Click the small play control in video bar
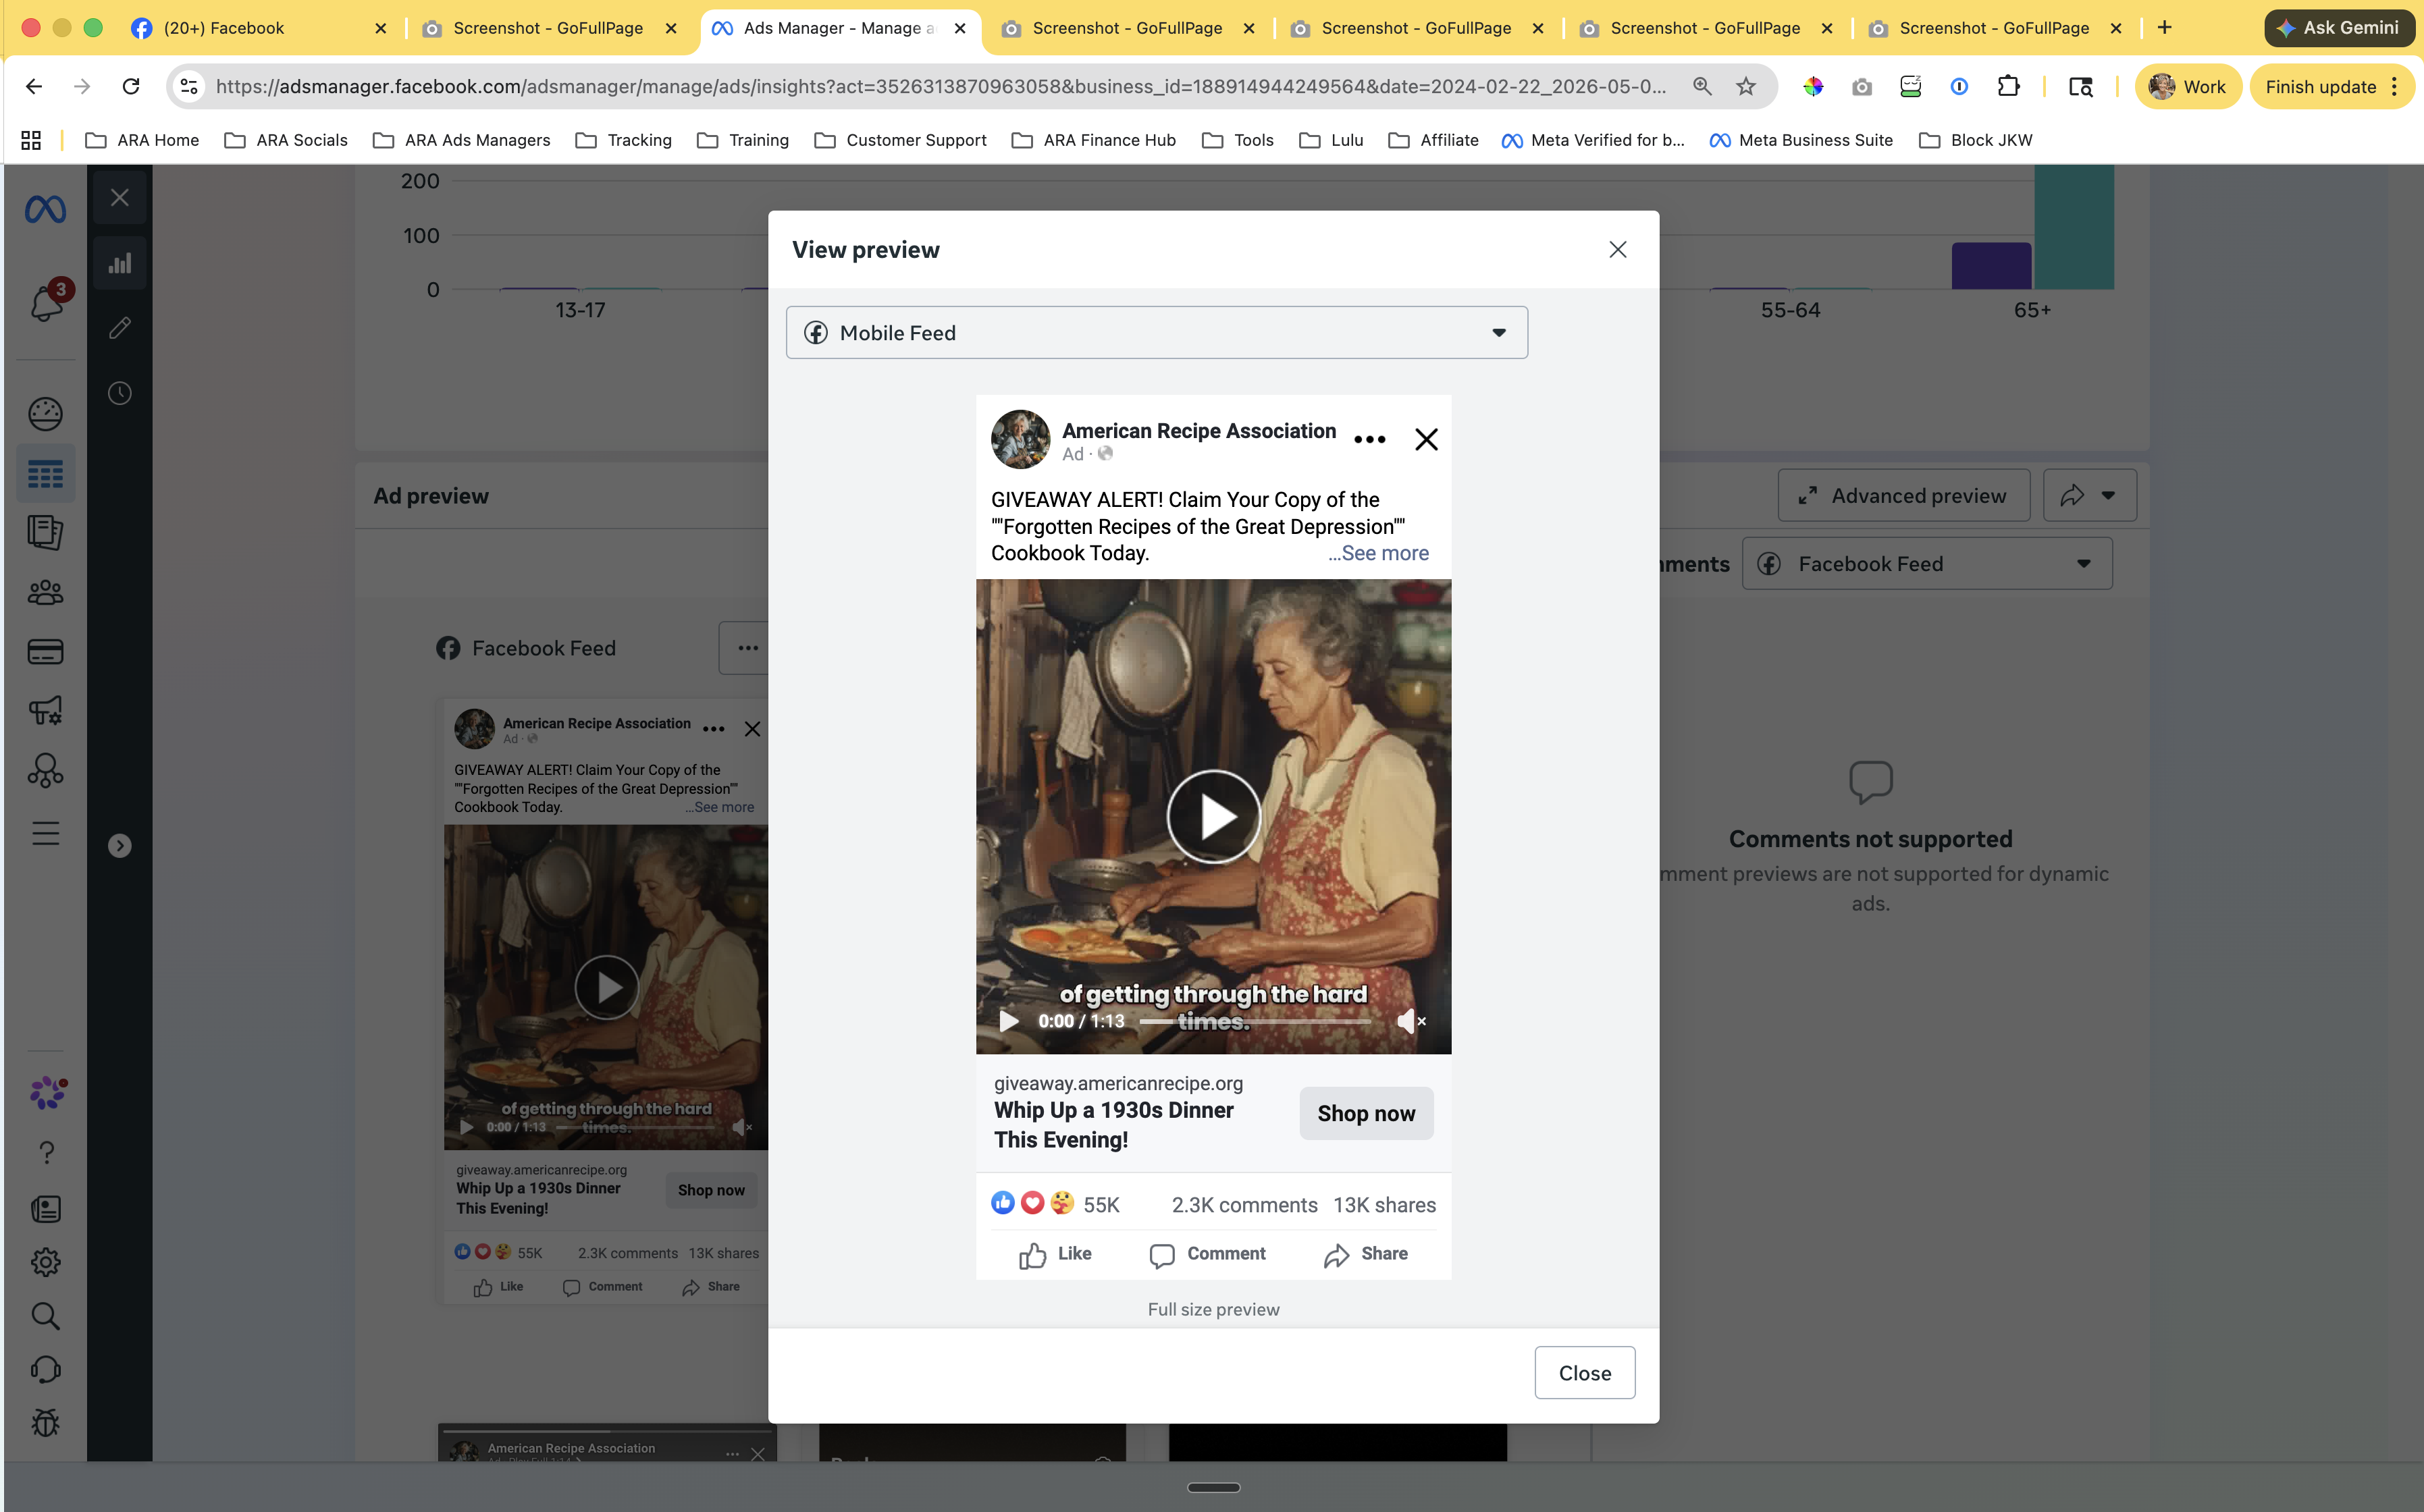This screenshot has width=2424, height=1512. pyautogui.click(x=1009, y=1021)
